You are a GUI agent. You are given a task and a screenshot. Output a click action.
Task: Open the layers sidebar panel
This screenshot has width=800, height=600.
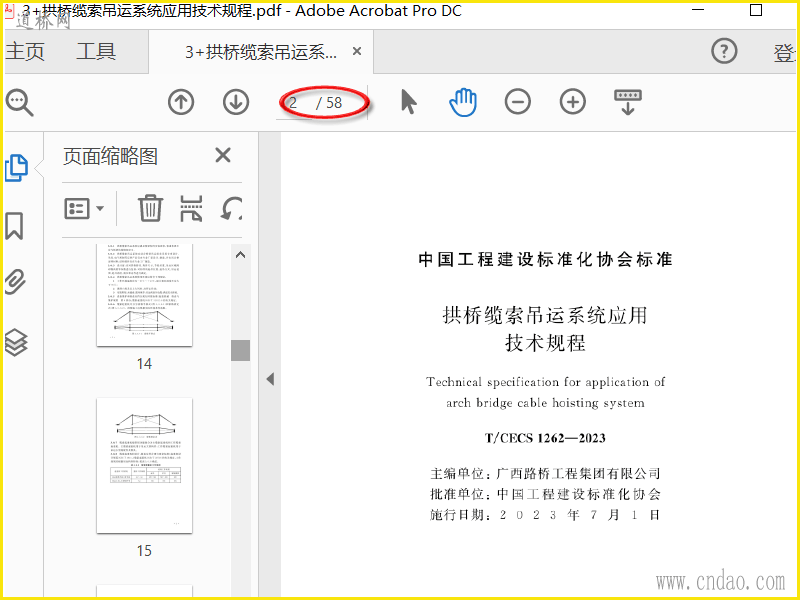(x=16, y=342)
